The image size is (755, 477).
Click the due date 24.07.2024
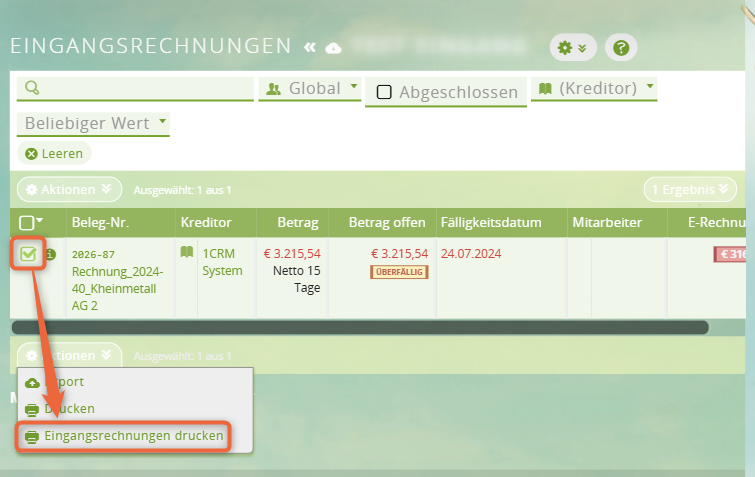click(471, 254)
